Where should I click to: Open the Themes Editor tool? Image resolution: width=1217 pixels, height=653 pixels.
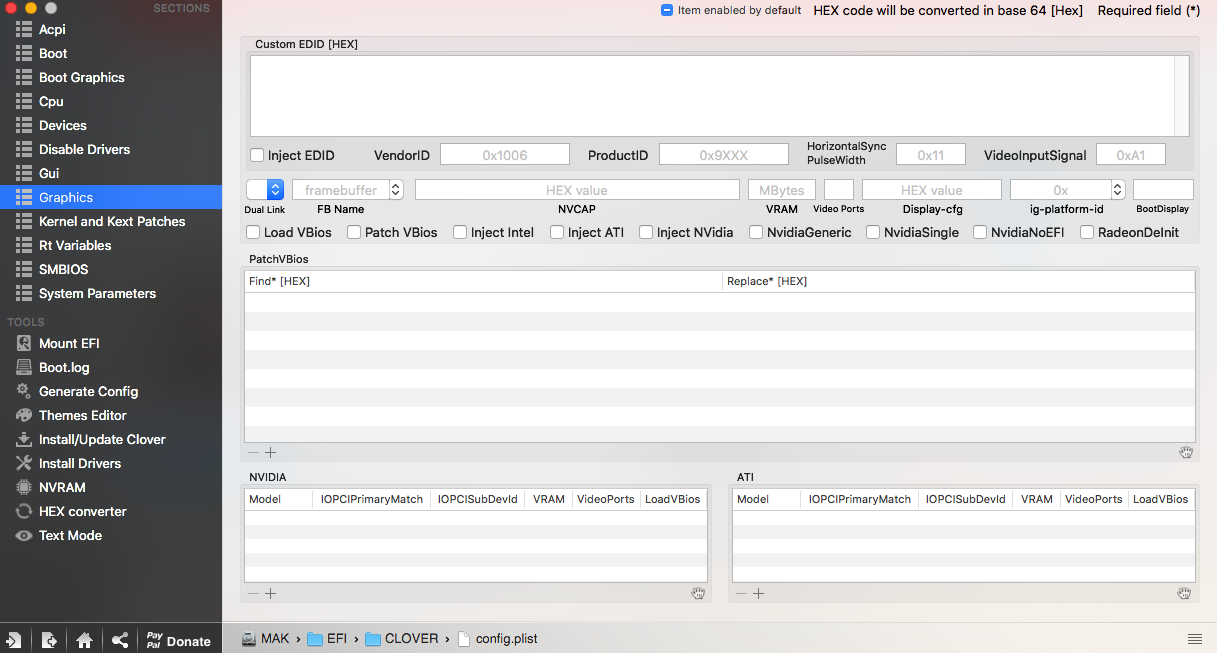pyautogui.click(x=82, y=415)
